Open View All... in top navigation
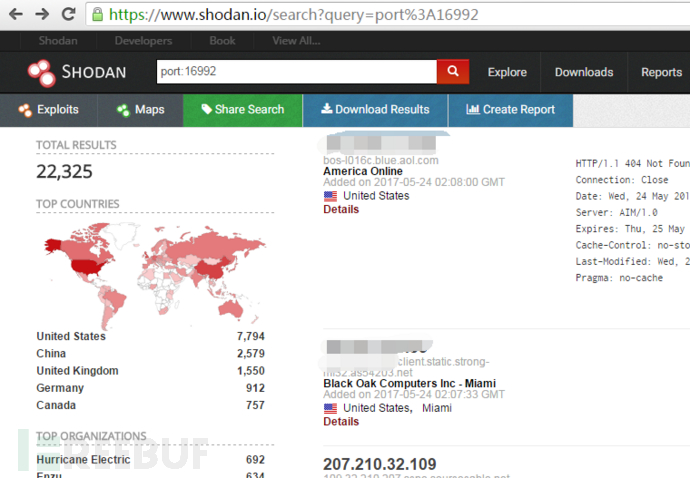Viewport: 690px width, 478px height. 296,41
